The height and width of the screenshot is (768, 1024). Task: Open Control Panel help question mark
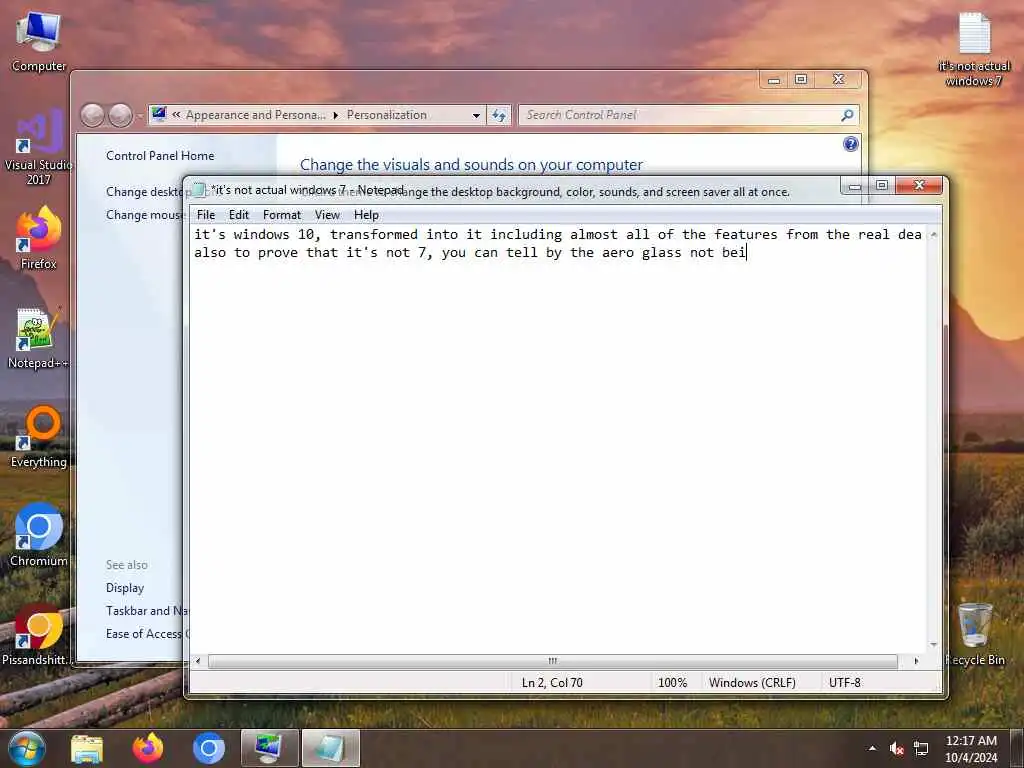coord(850,144)
